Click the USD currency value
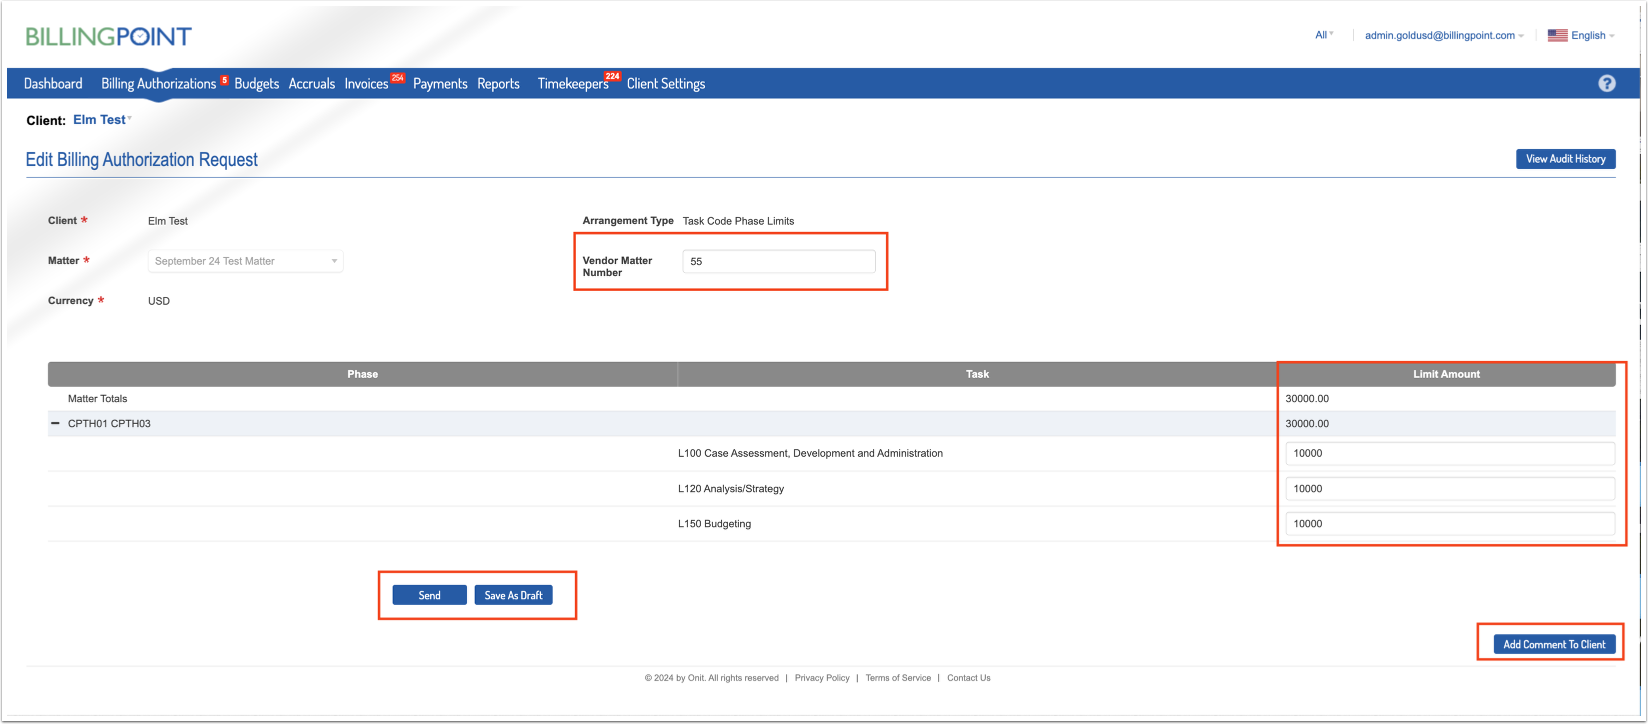This screenshot has width=1648, height=724. (159, 301)
